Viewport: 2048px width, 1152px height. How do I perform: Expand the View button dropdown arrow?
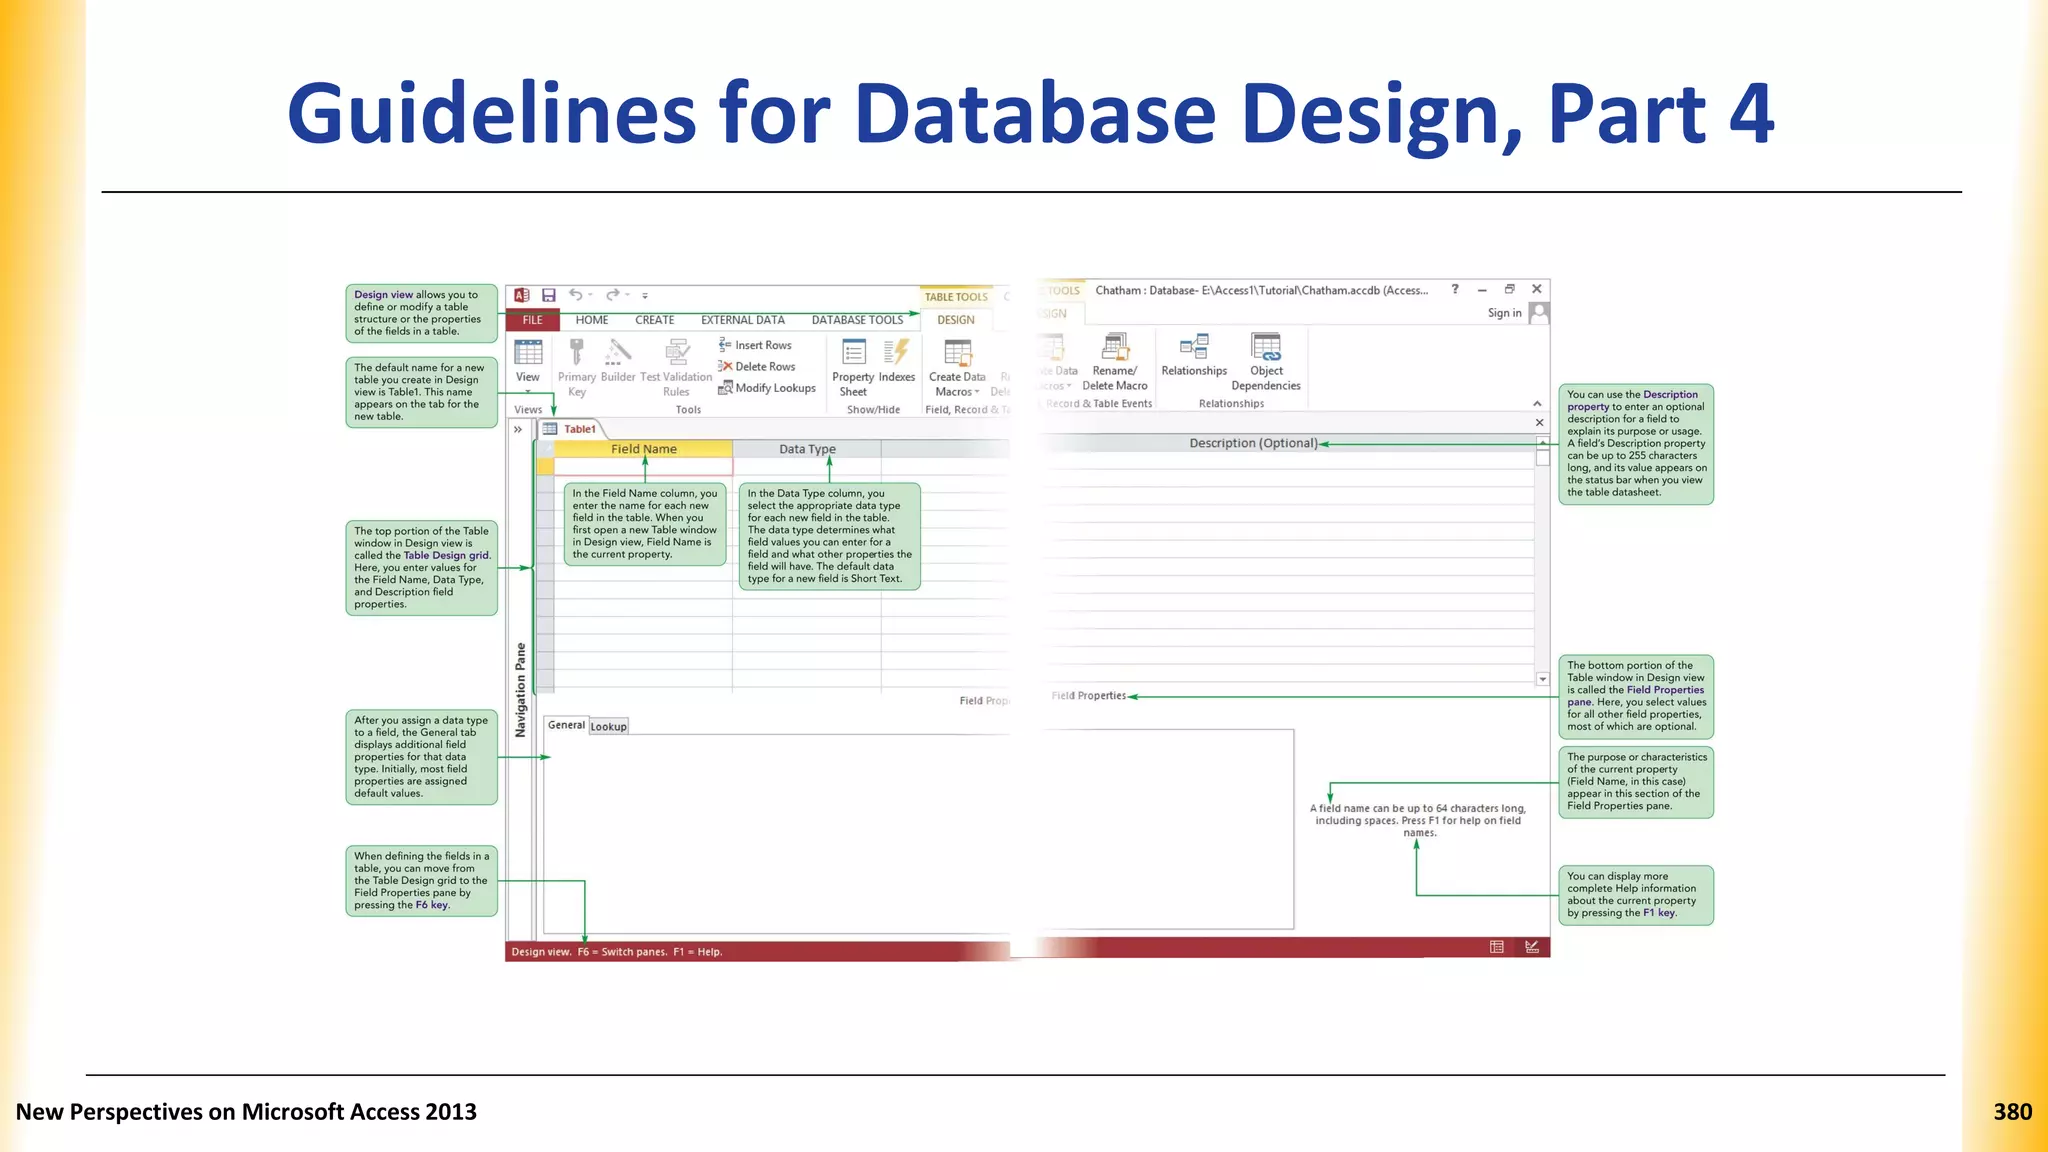(528, 392)
